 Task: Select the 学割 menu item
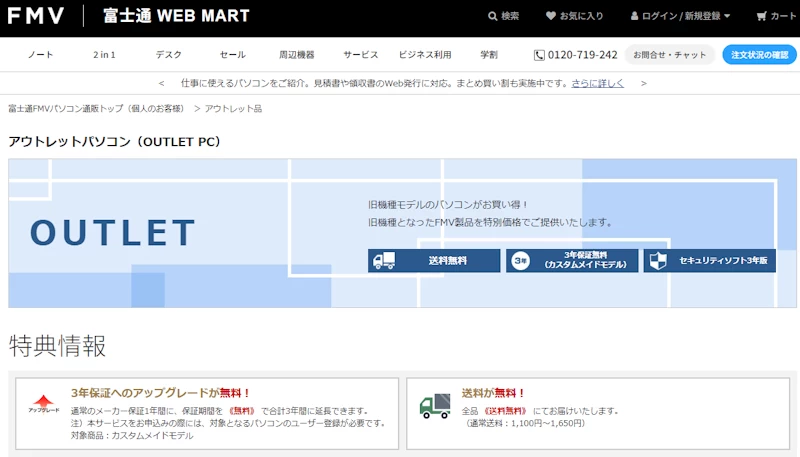tap(489, 55)
